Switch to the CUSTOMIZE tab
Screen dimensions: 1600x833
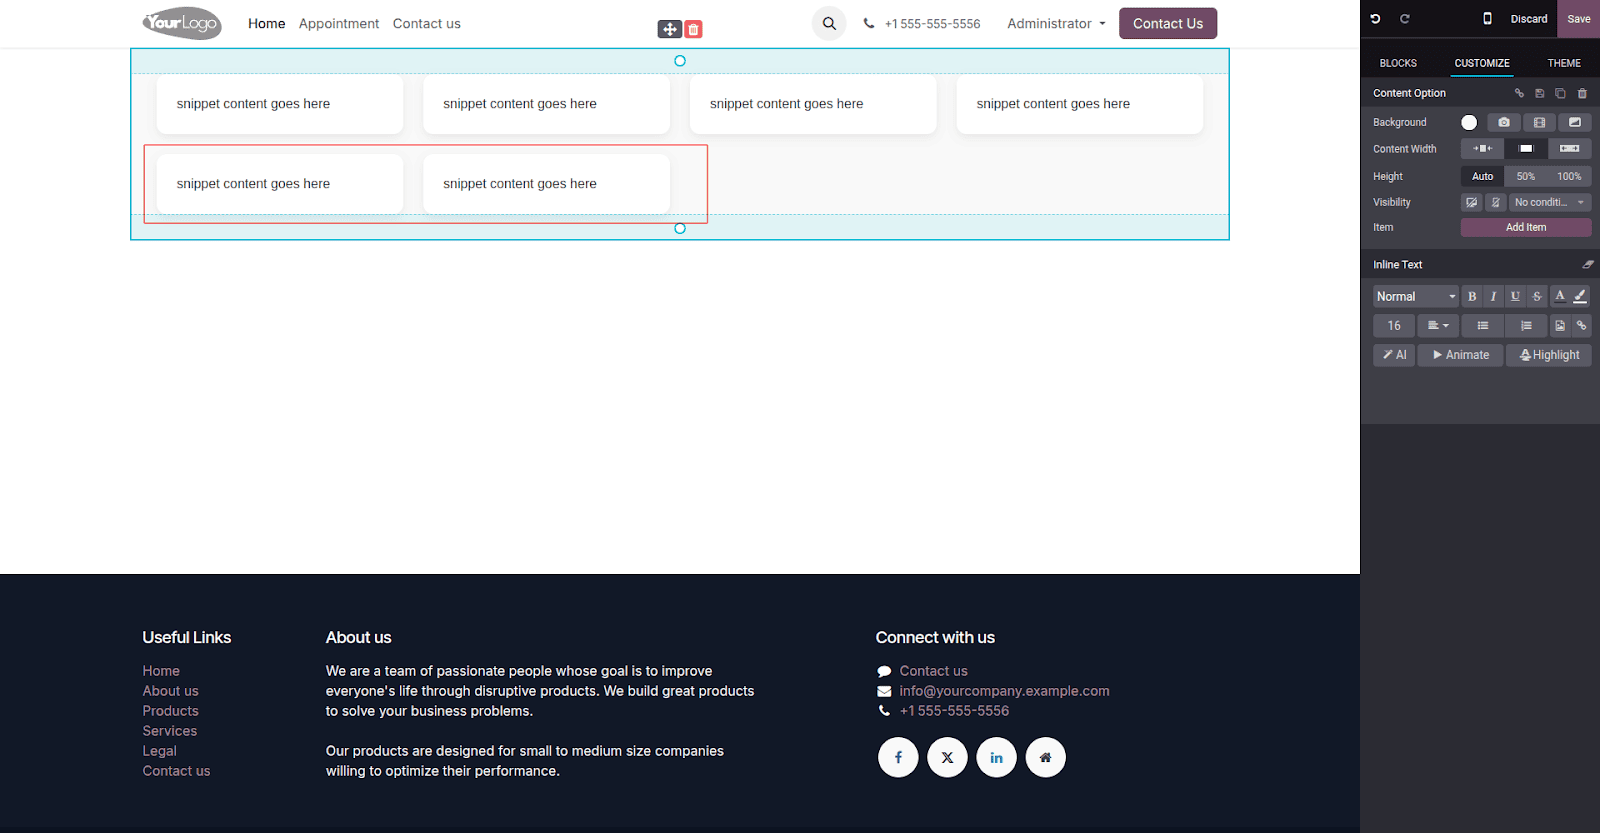point(1482,63)
